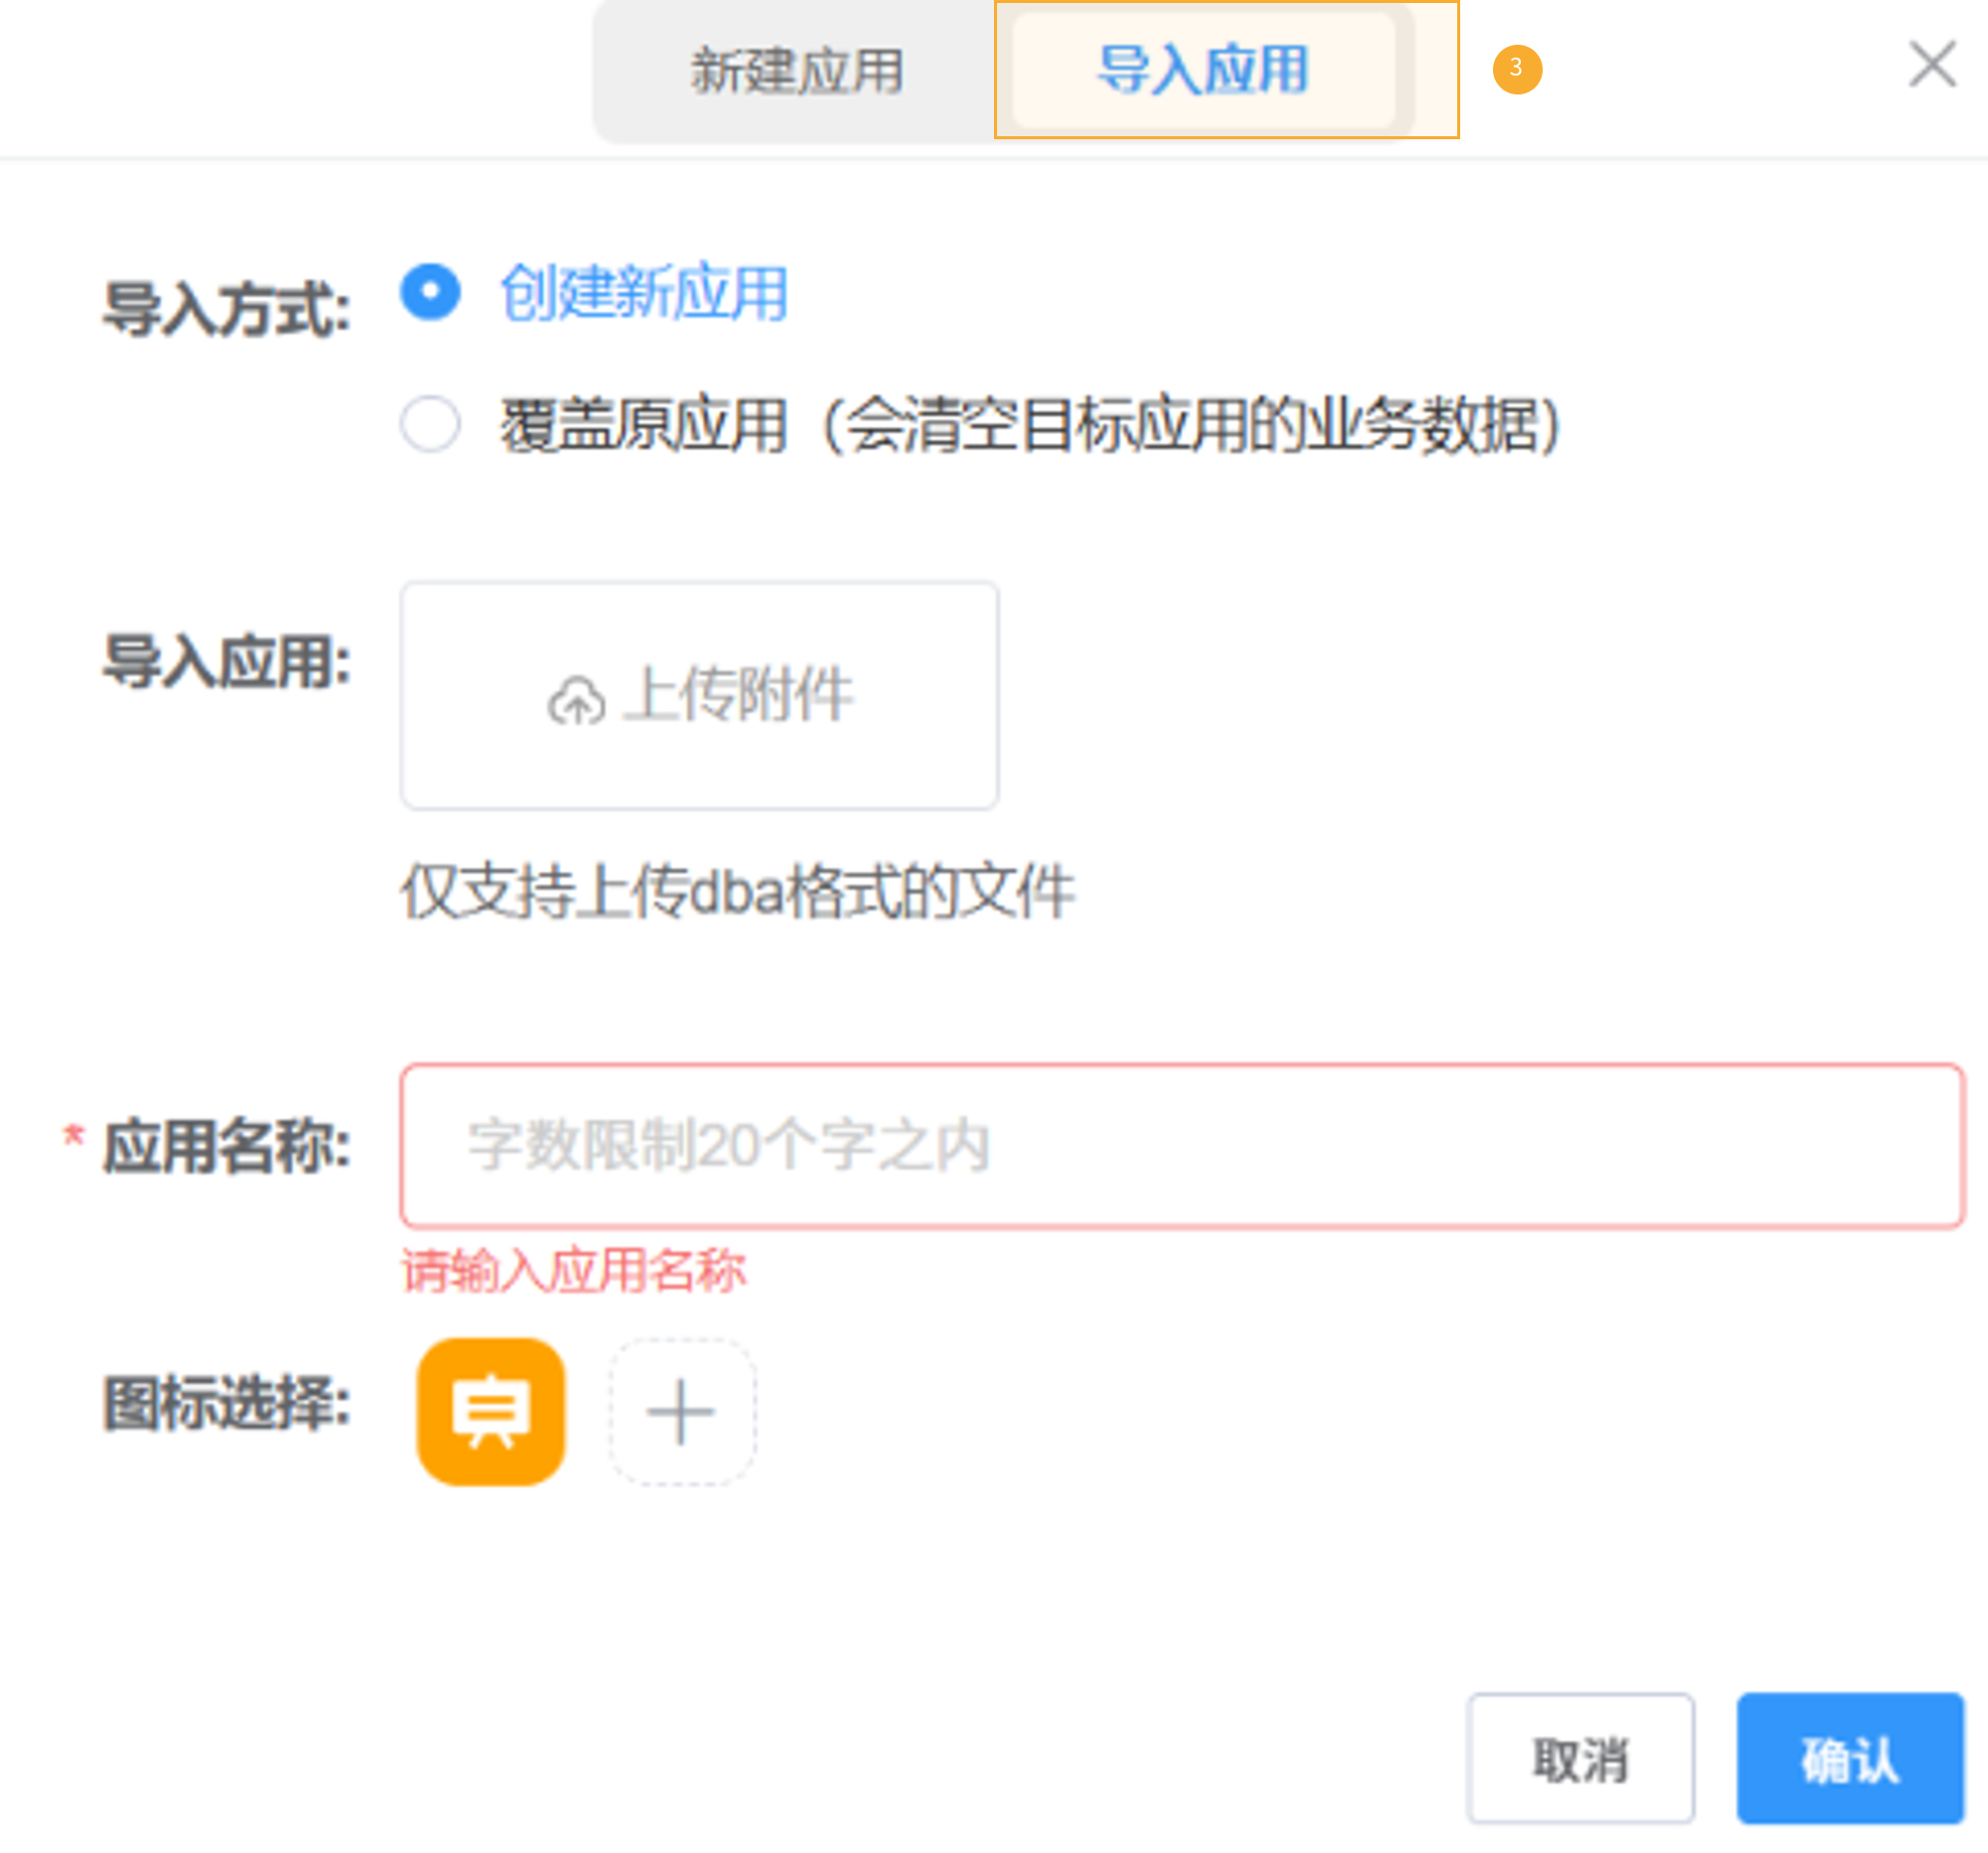The image size is (1988, 1853).
Task: Open the 上传附件 upload box
Action: 699,695
